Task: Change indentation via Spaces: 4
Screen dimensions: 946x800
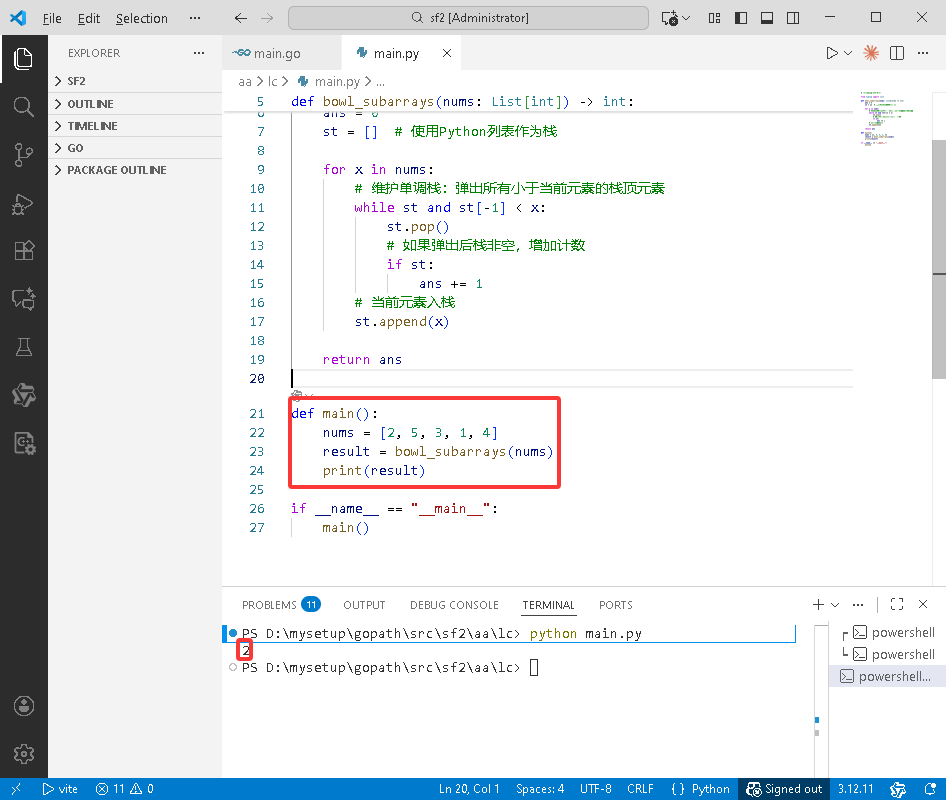Action: pyautogui.click(x=540, y=789)
